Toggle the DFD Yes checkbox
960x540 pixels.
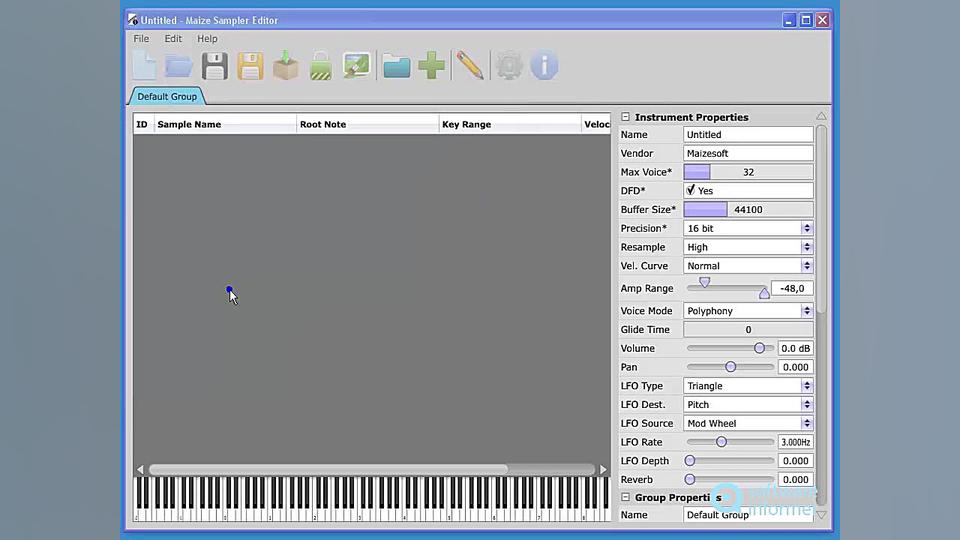tap(691, 190)
